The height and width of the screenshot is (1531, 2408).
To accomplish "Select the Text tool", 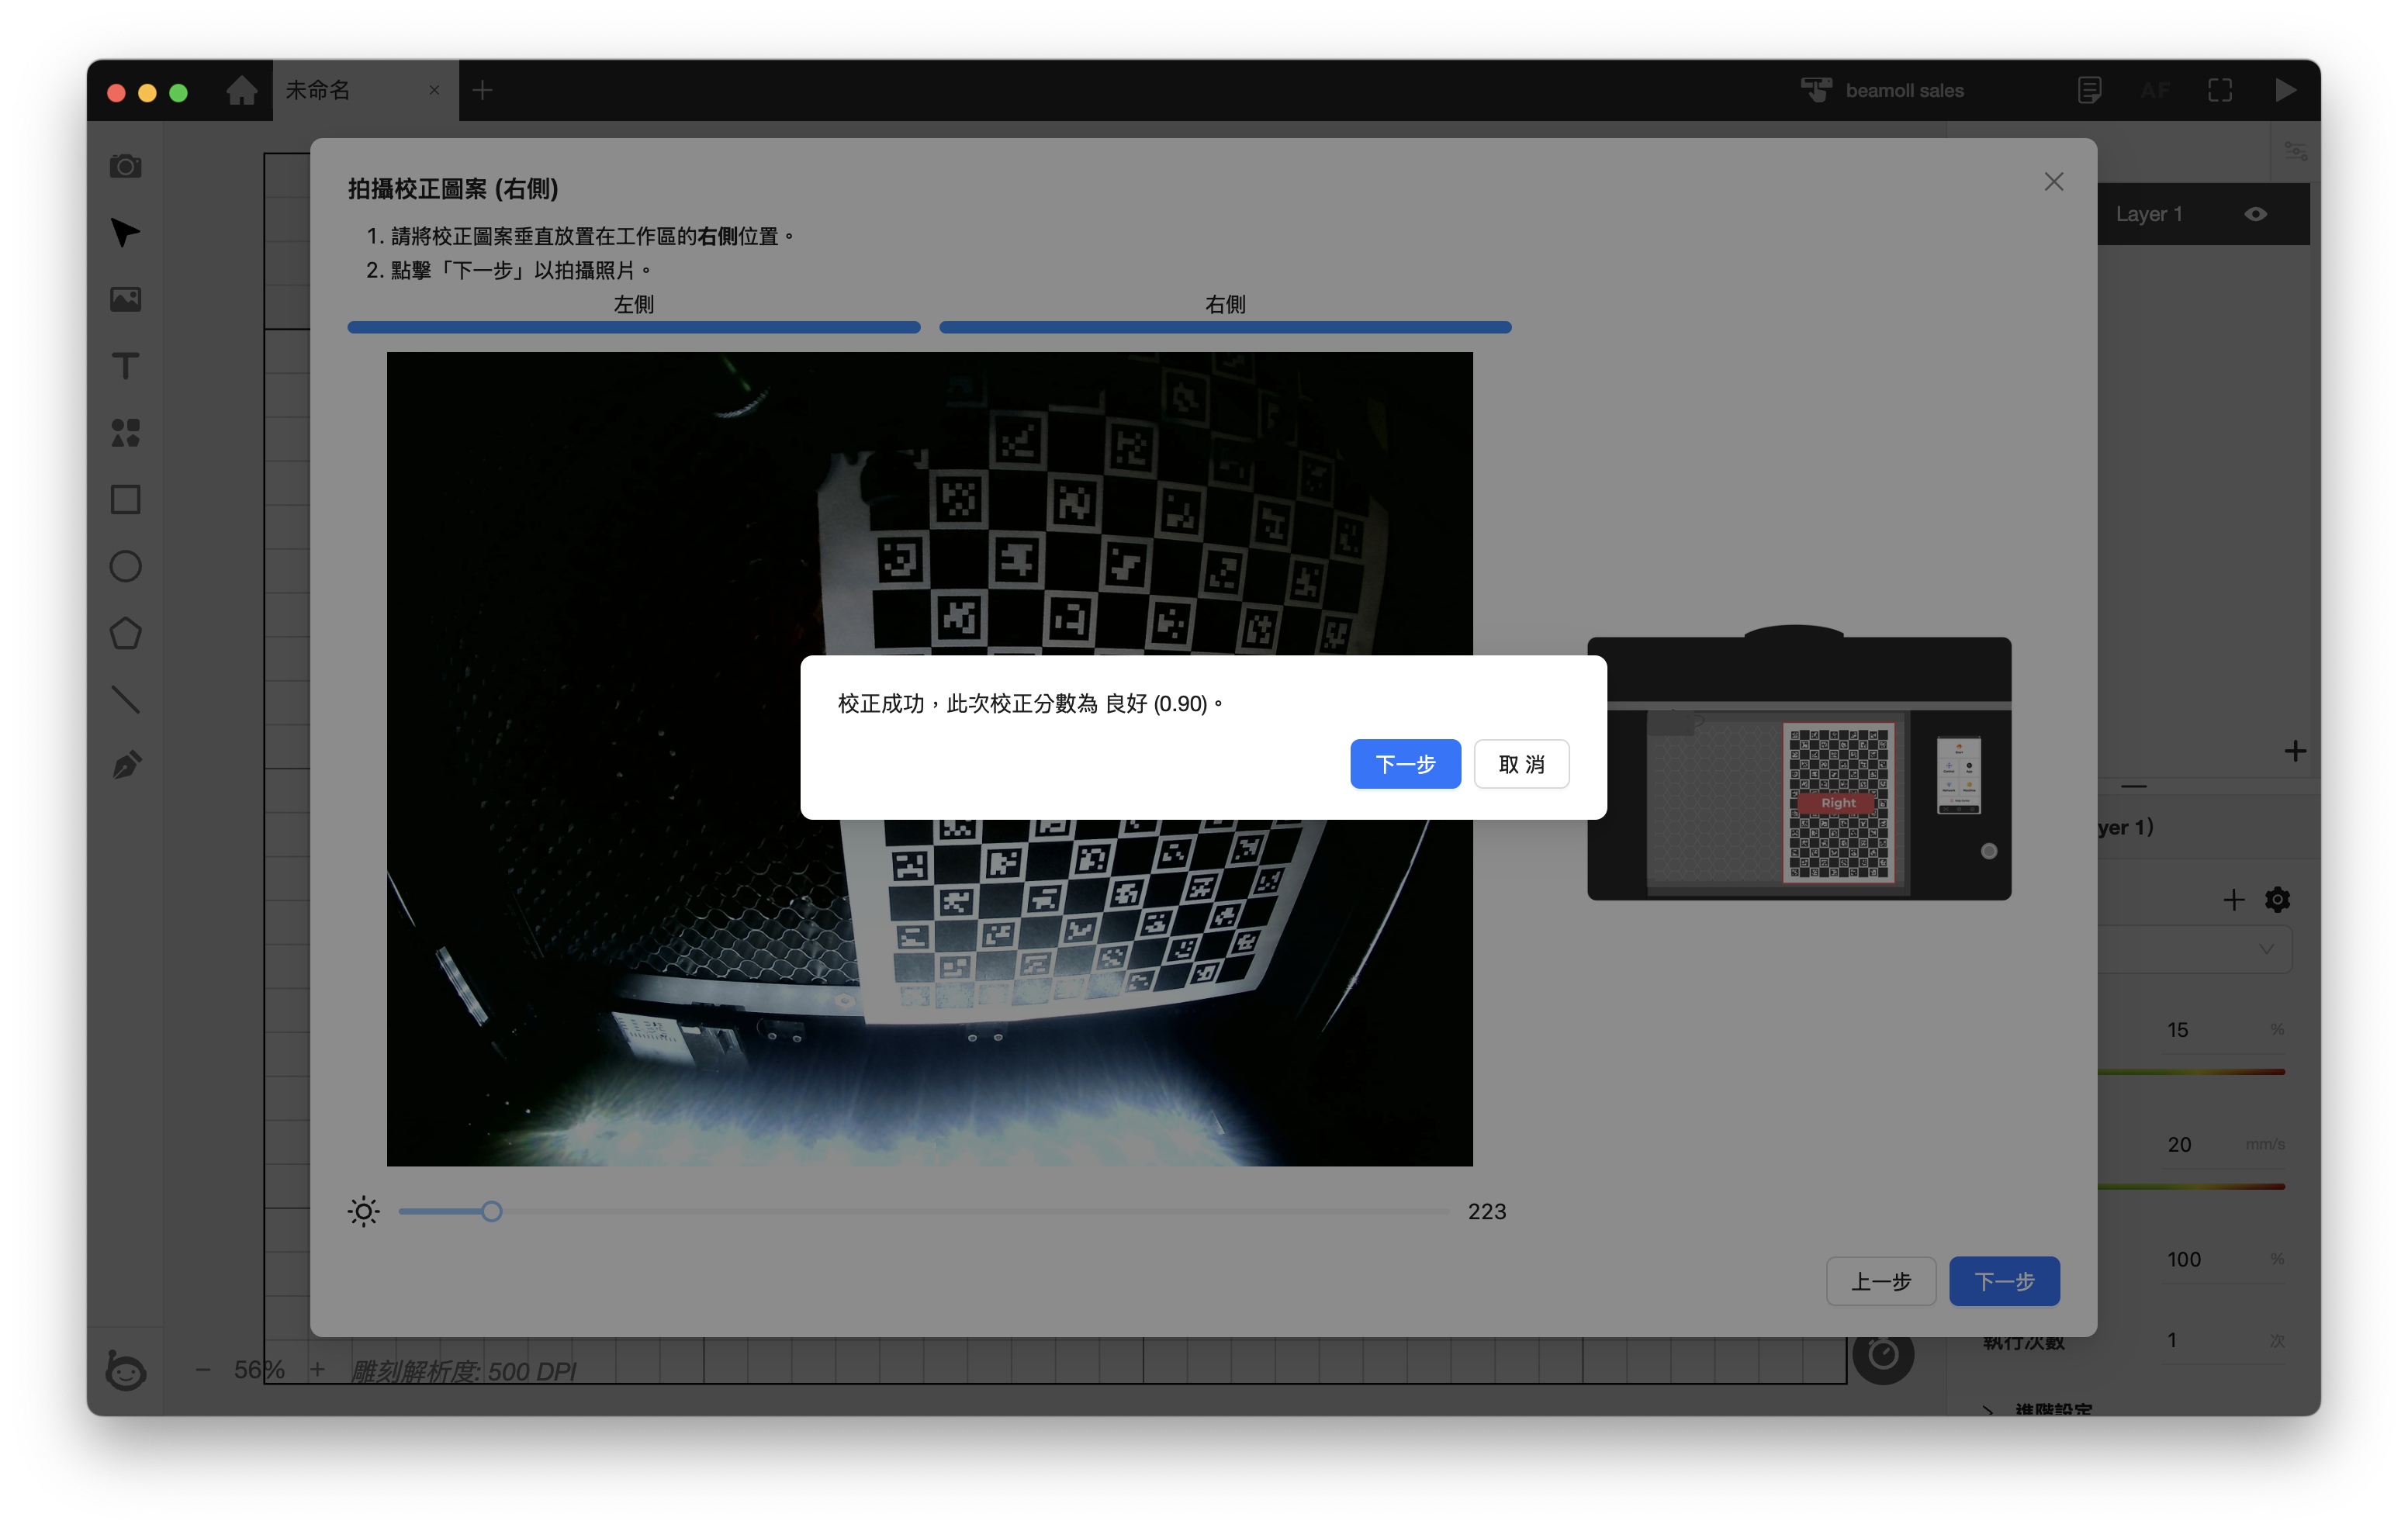I will [125, 366].
